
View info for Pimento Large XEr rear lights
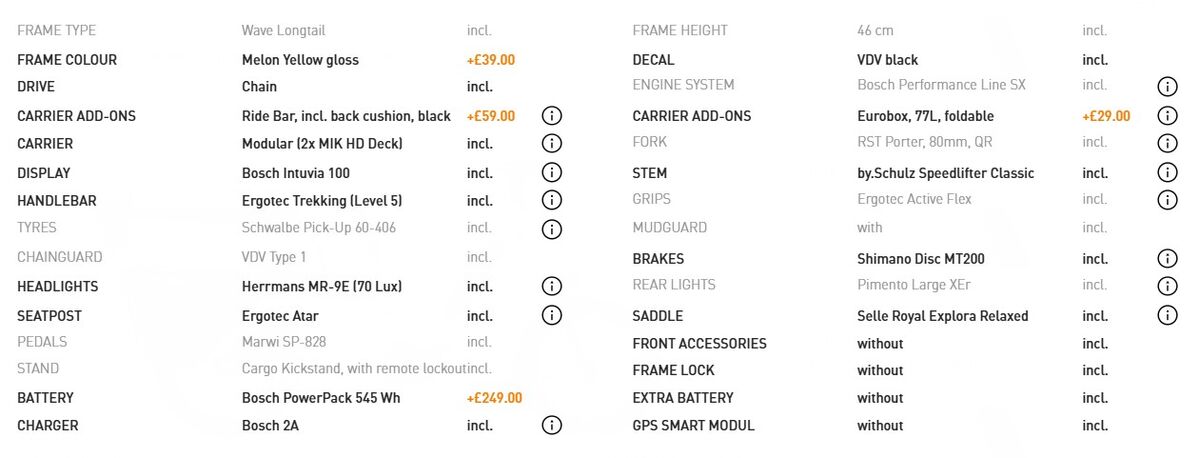pyautogui.click(x=1167, y=287)
